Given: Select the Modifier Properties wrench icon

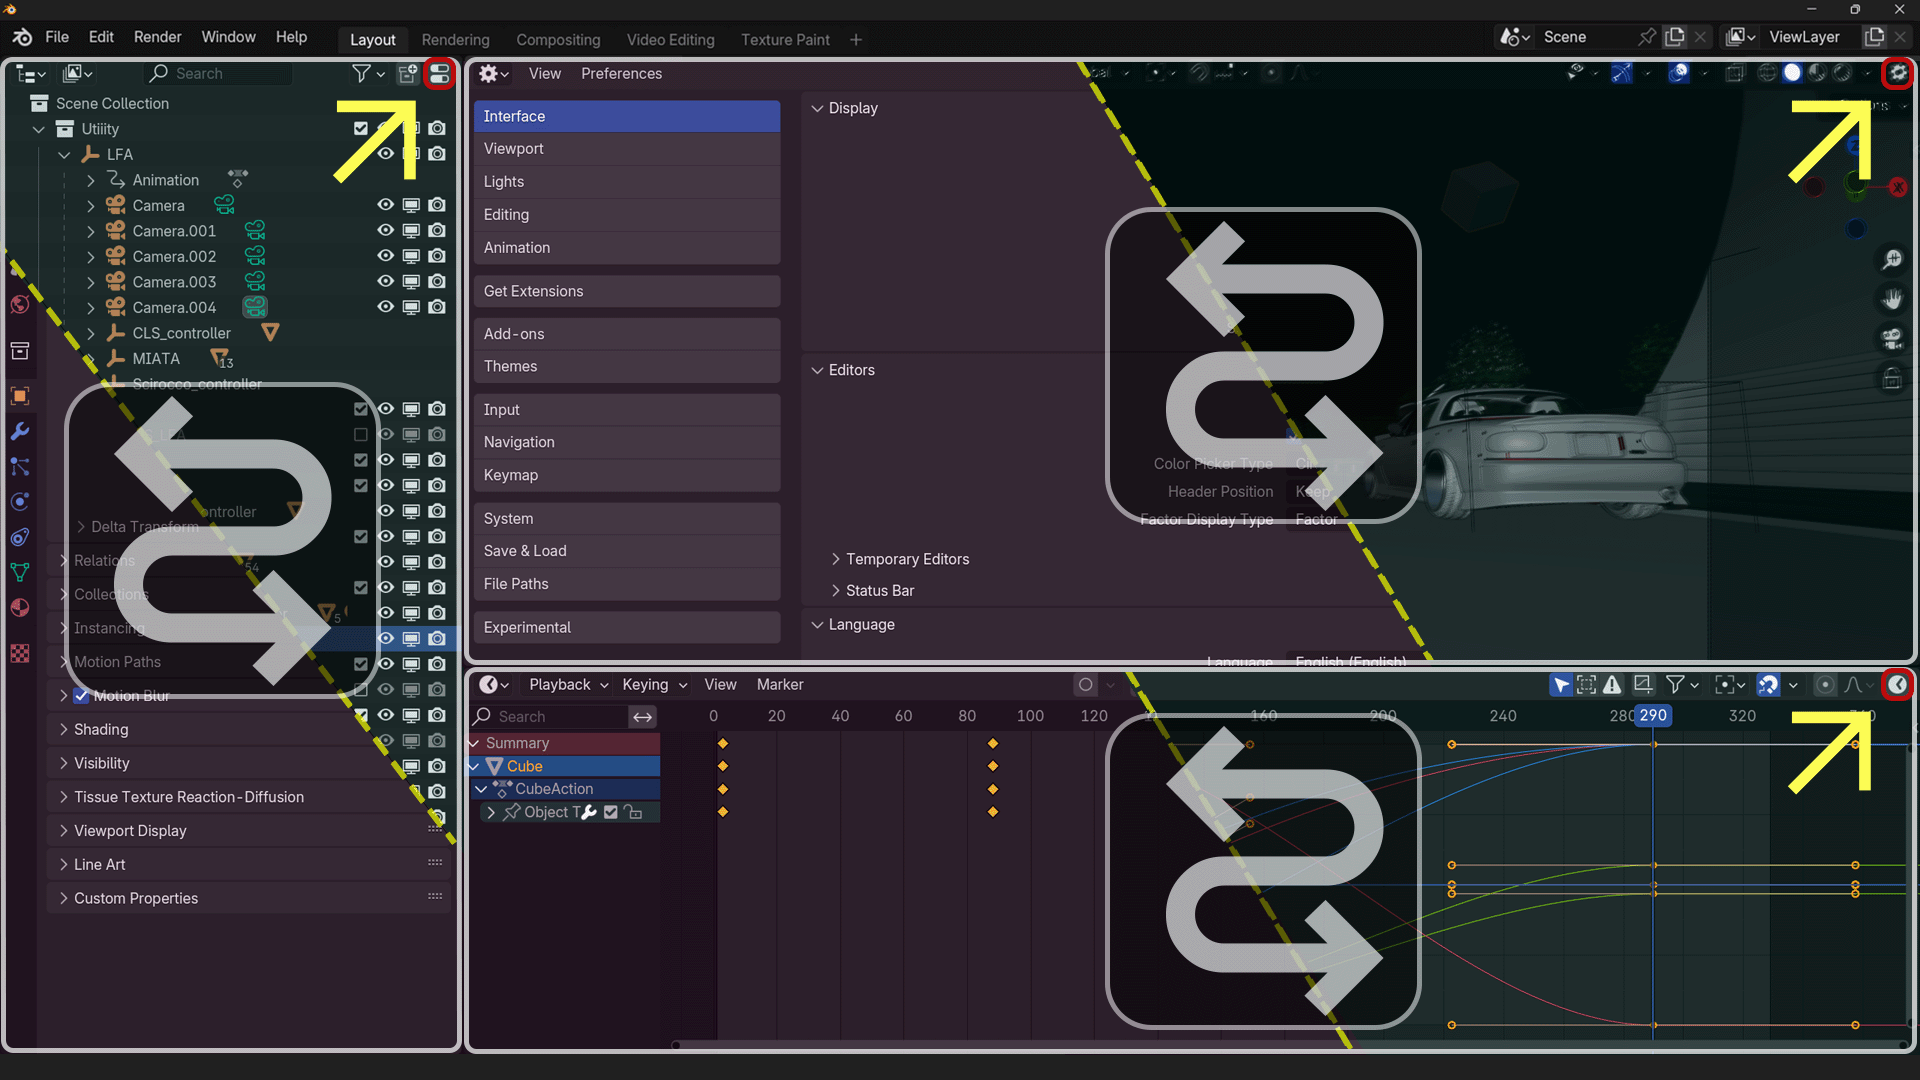Looking at the screenshot, I should pyautogui.click(x=19, y=431).
